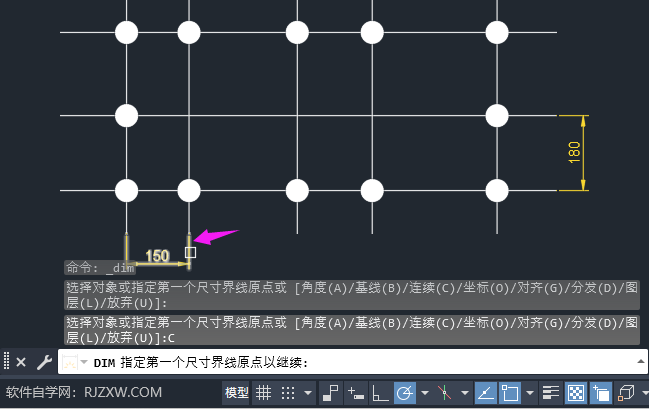Toggle transparency checkered icon
Viewport: 649px width, 409px height.
tap(576, 392)
